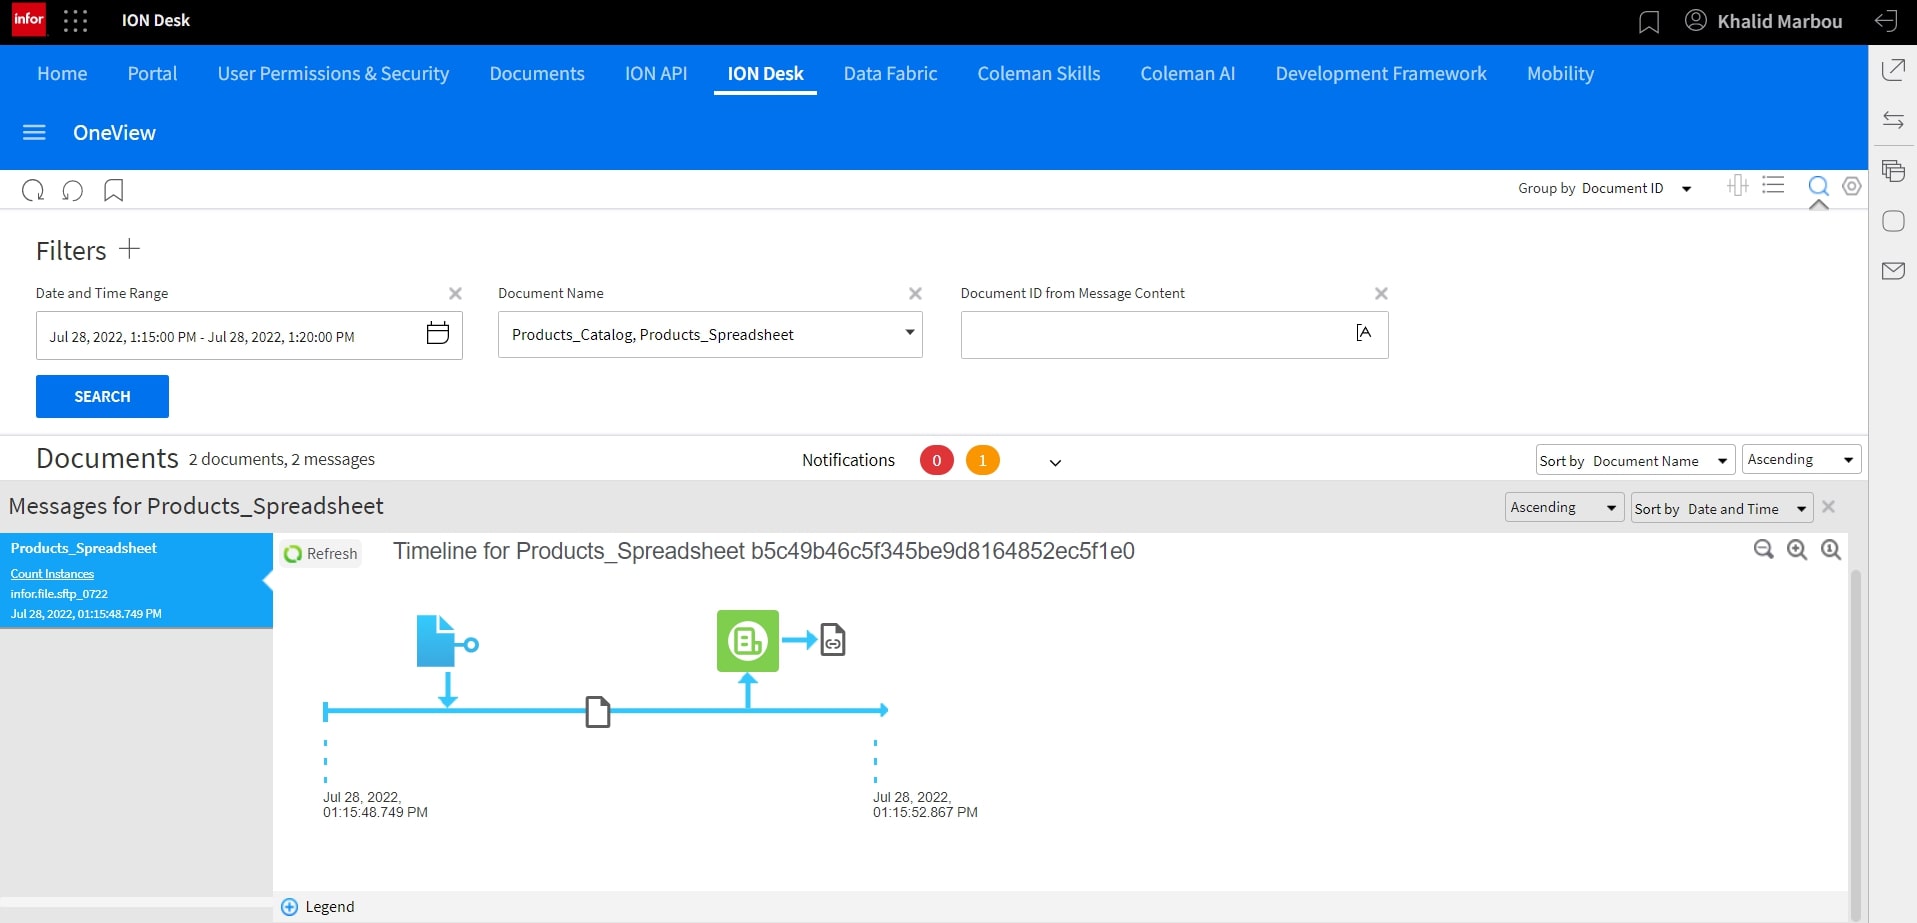Open the app launcher grid icon
This screenshot has height=923, width=1917.
(76, 20)
